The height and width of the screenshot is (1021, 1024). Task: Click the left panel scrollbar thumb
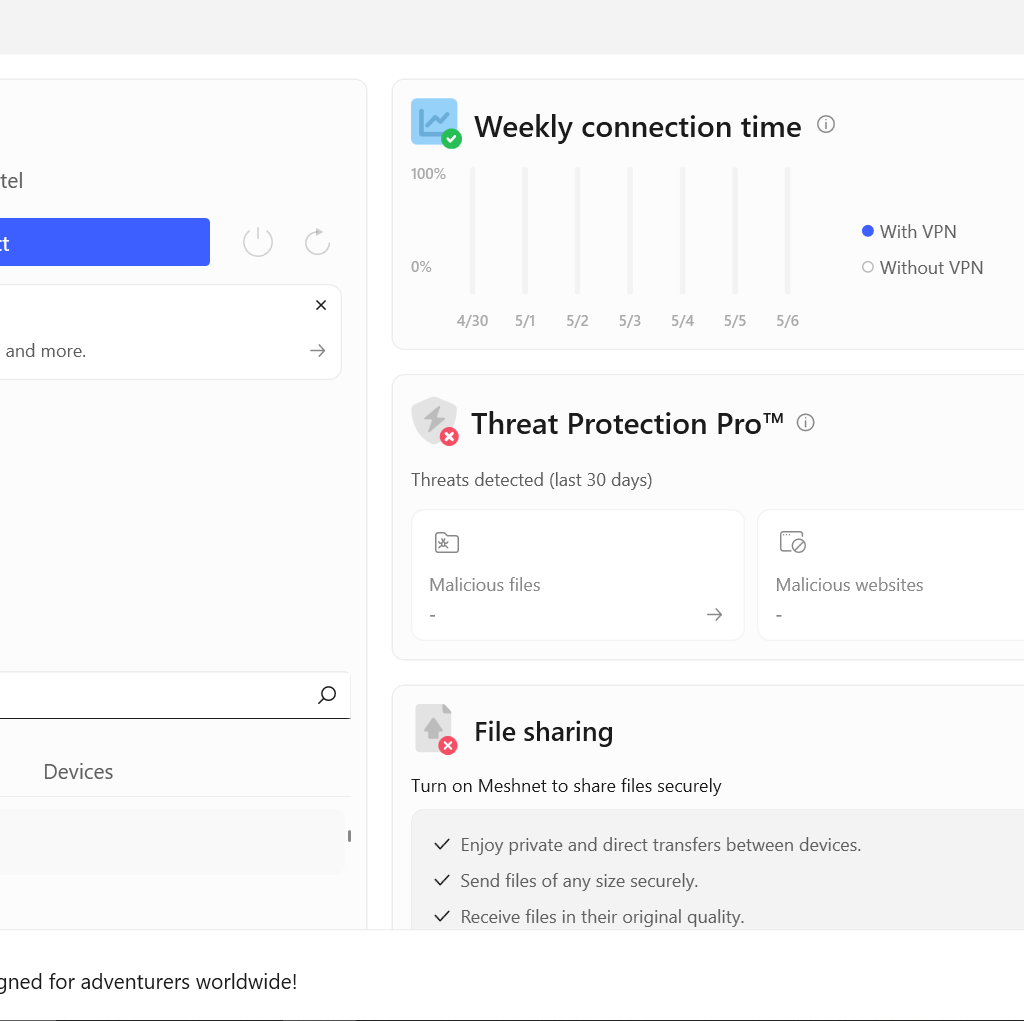(349, 835)
